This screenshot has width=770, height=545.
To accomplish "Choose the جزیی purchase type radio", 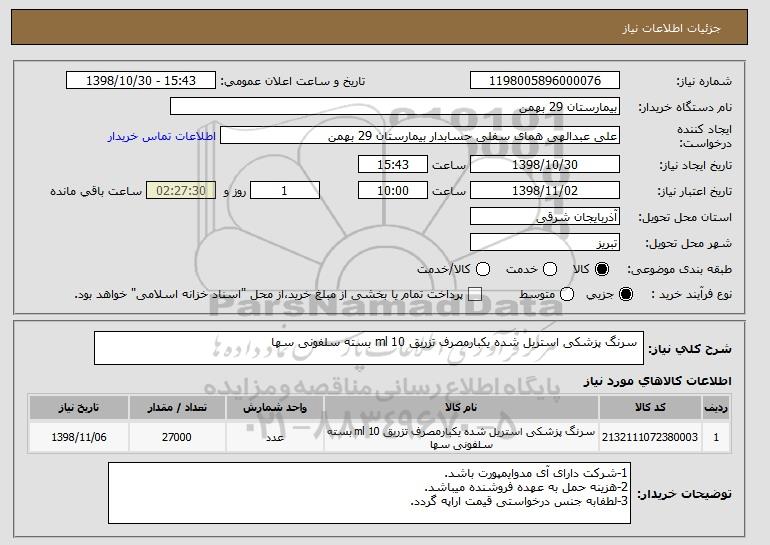I will coord(626,295).
